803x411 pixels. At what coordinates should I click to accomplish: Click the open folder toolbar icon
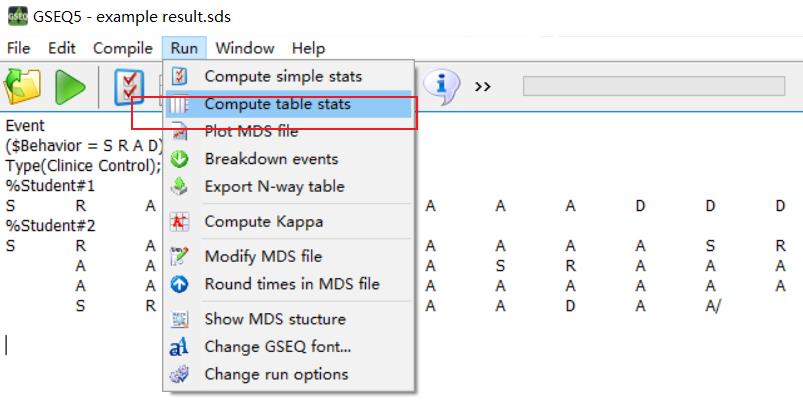tap(23, 87)
